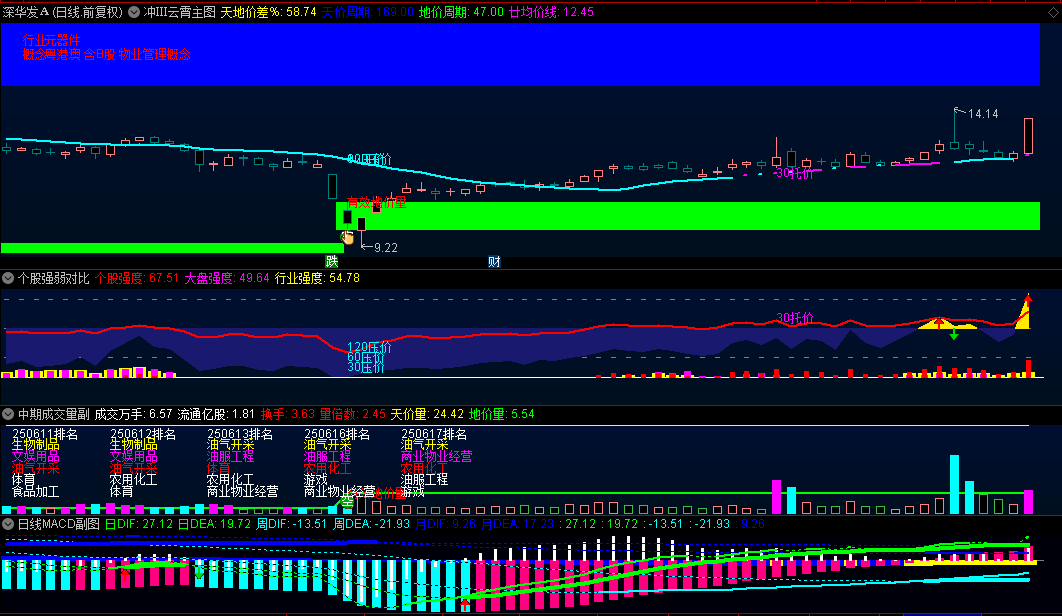The image size is (1062, 616).
Task: Click the 廿均价线: 12.45 value
Action: (x=551, y=12)
